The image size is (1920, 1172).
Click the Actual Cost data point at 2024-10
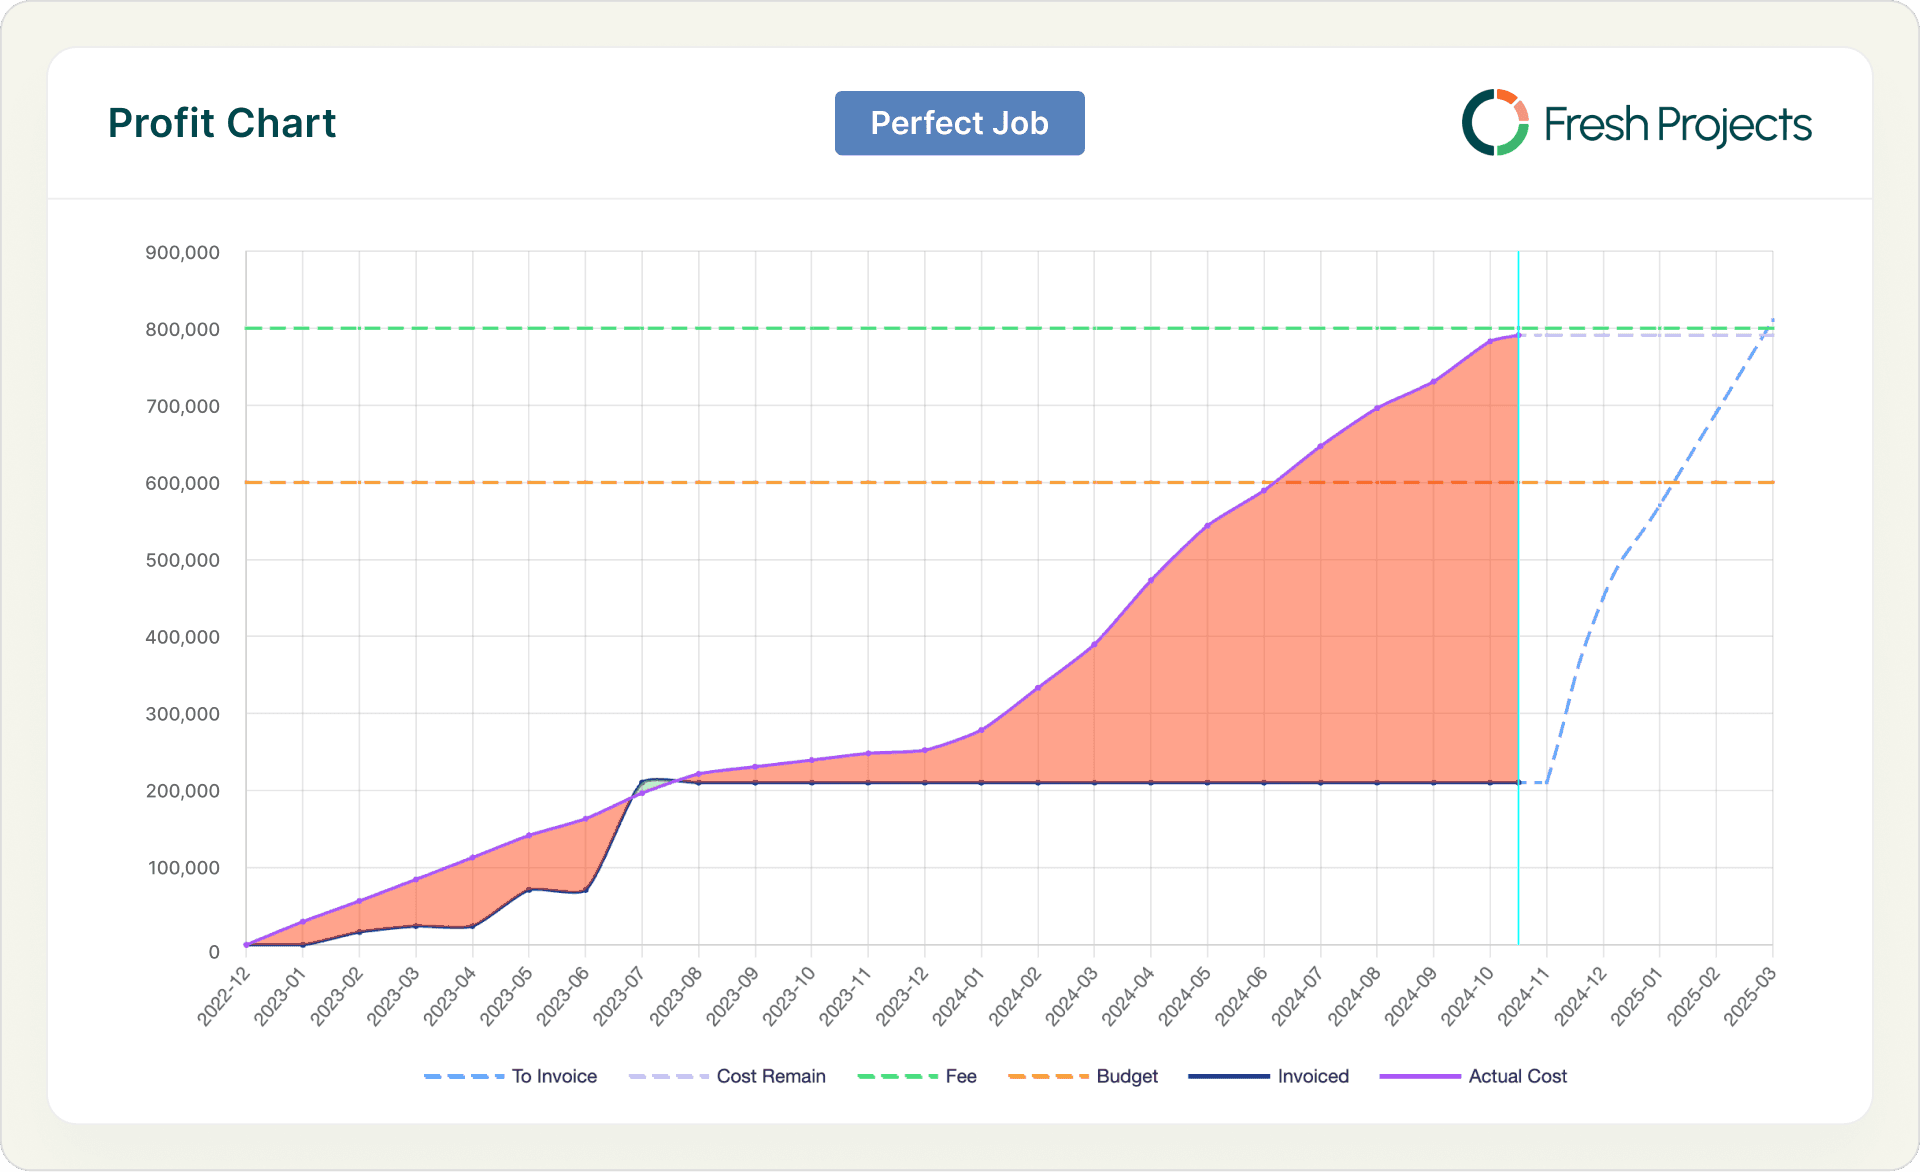click(1490, 341)
